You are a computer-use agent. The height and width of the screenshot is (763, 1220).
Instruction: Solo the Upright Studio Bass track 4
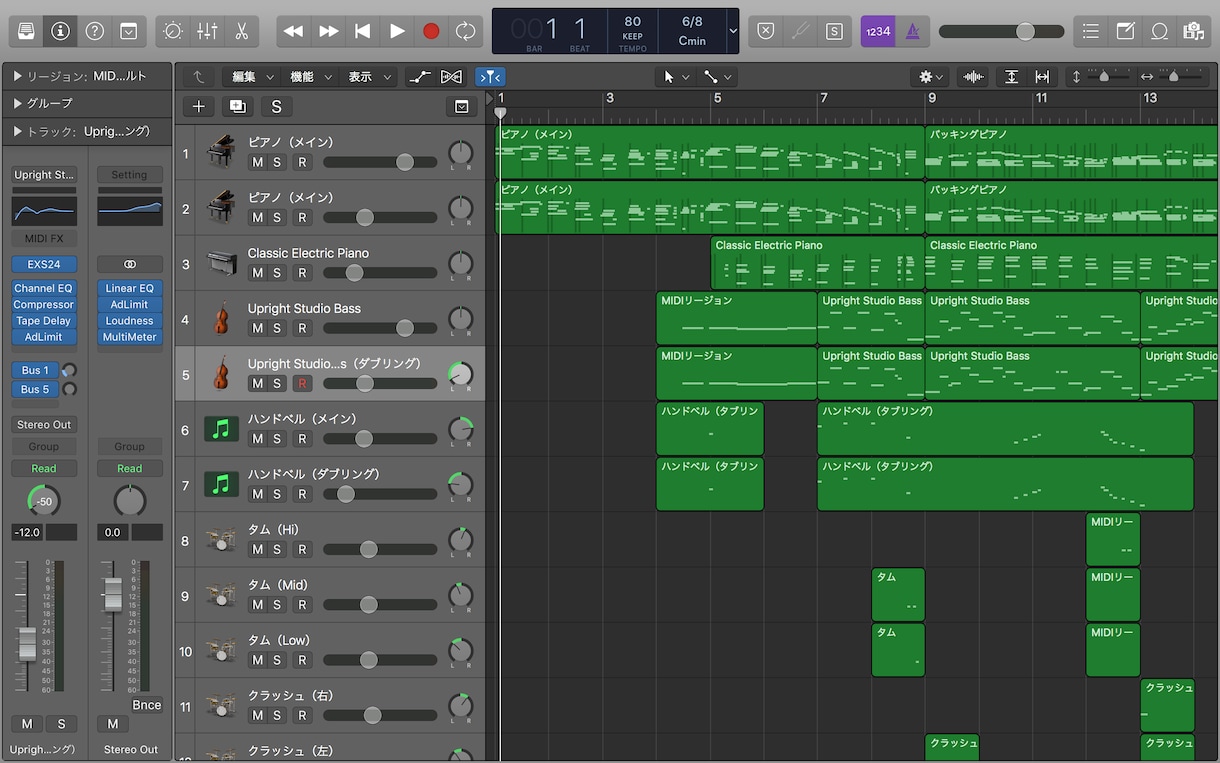(x=277, y=328)
